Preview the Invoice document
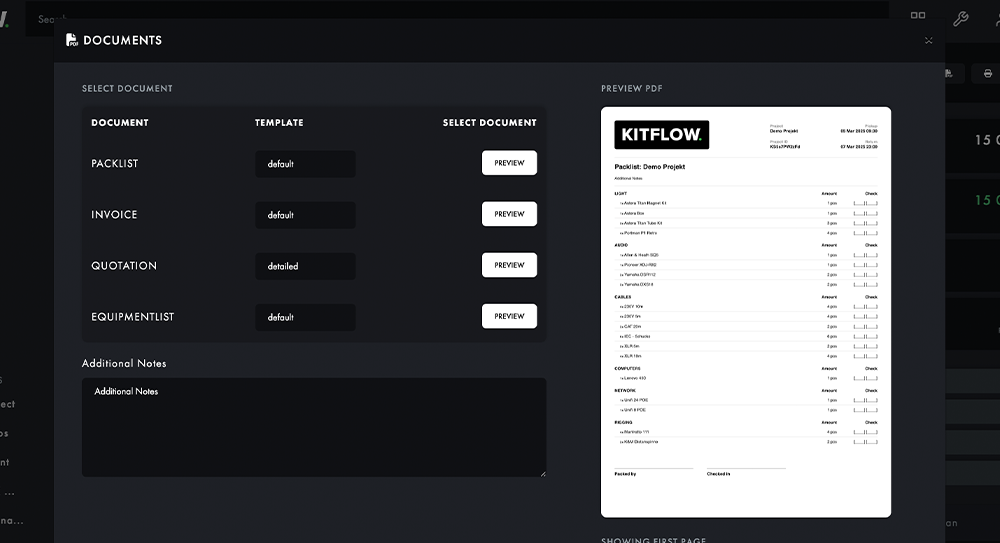 [x=509, y=214]
